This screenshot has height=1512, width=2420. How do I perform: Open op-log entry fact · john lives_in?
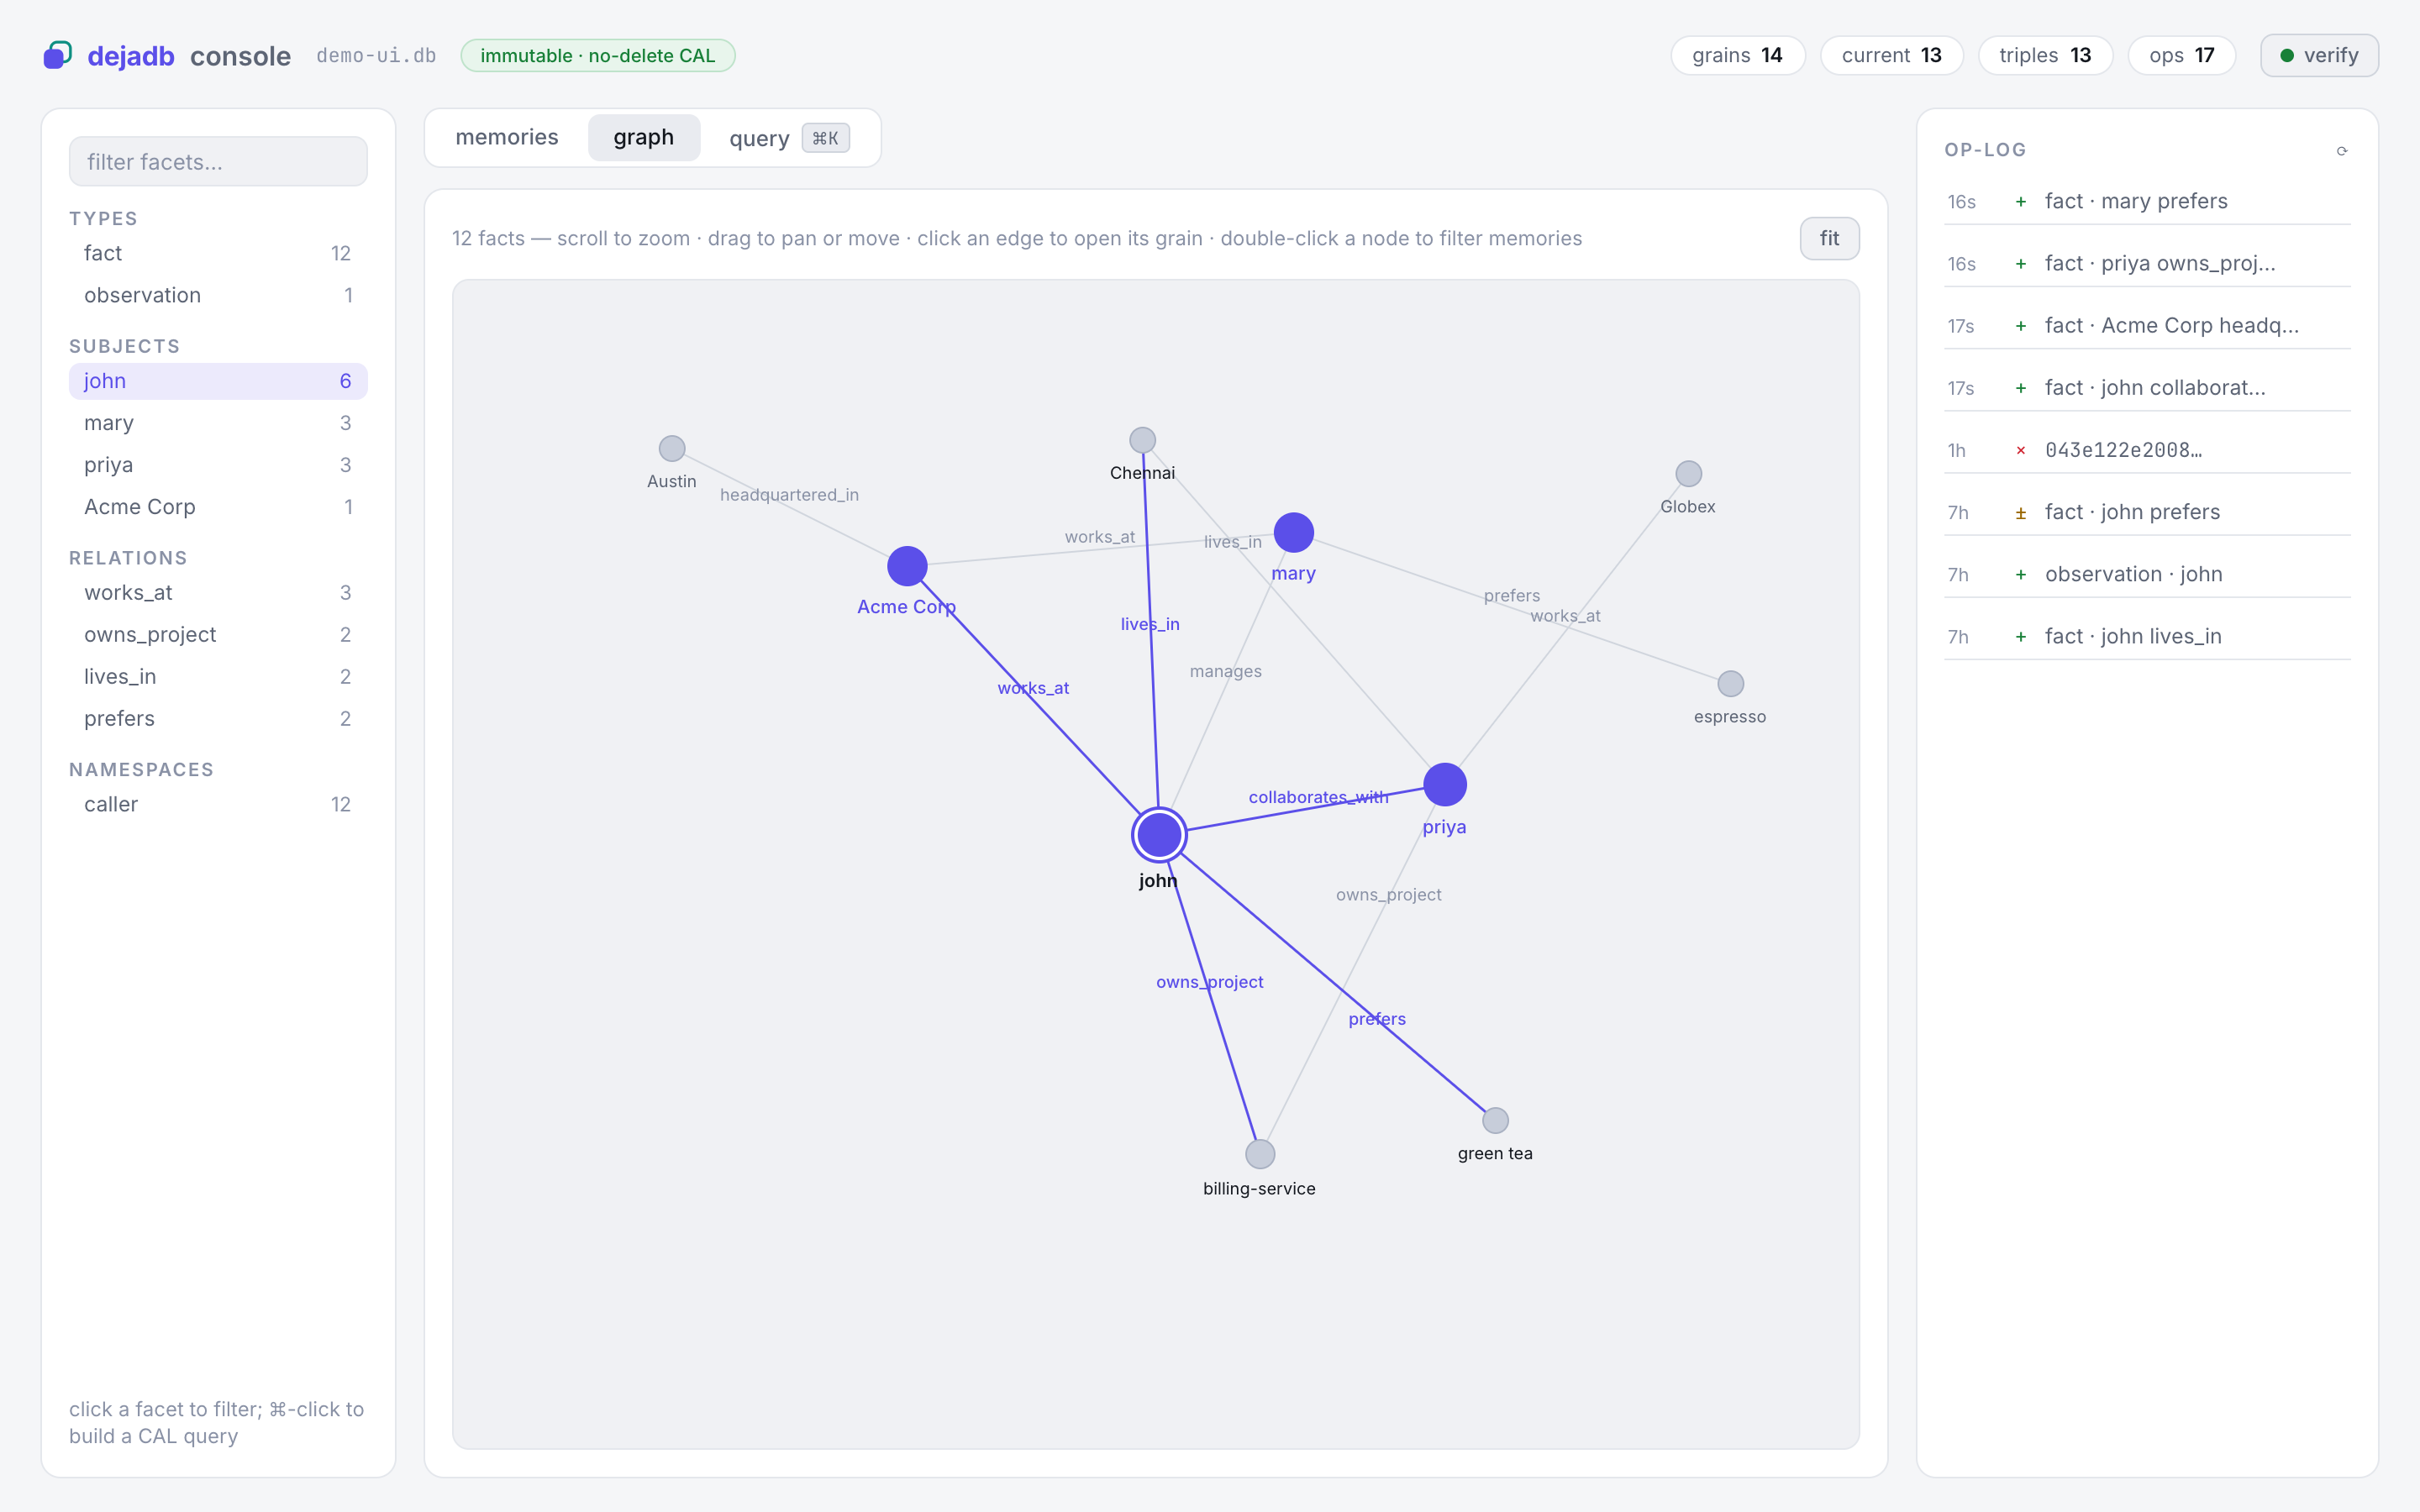tap(2147, 636)
